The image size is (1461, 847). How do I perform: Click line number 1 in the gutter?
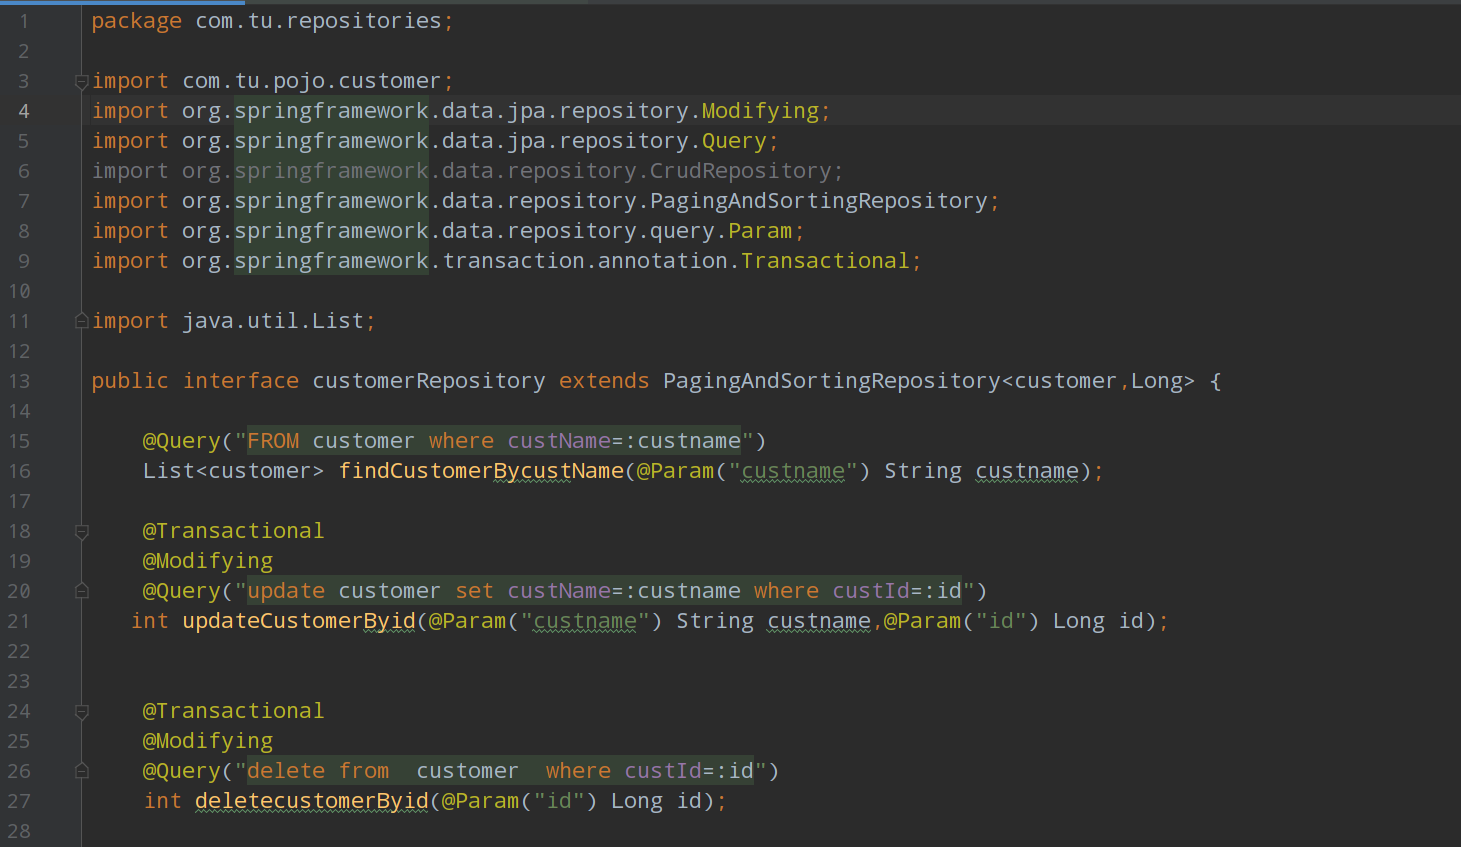24,21
